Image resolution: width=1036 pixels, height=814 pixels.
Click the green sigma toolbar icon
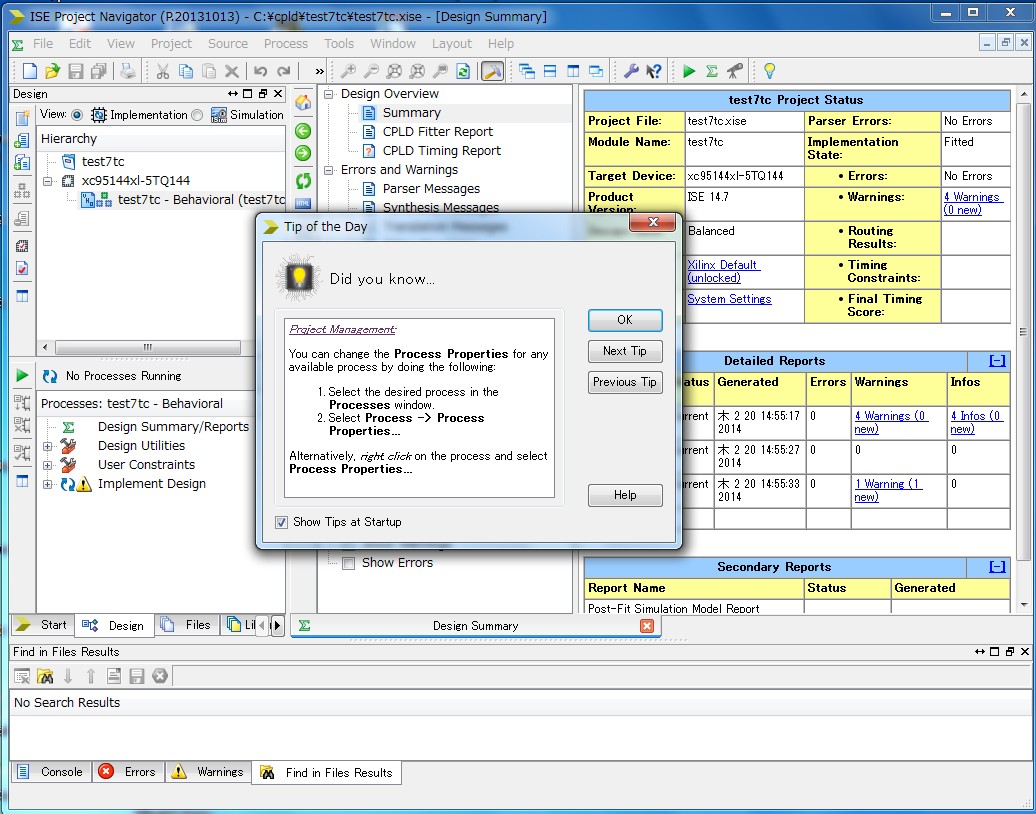(712, 71)
